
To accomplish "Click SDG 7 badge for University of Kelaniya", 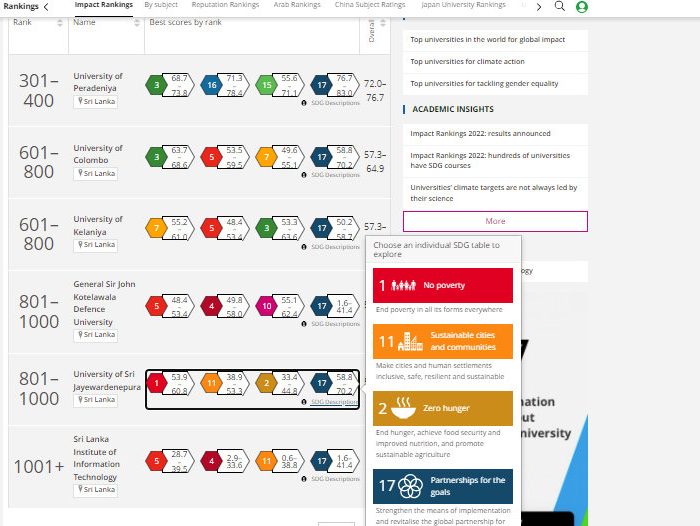I will pyautogui.click(x=157, y=229).
